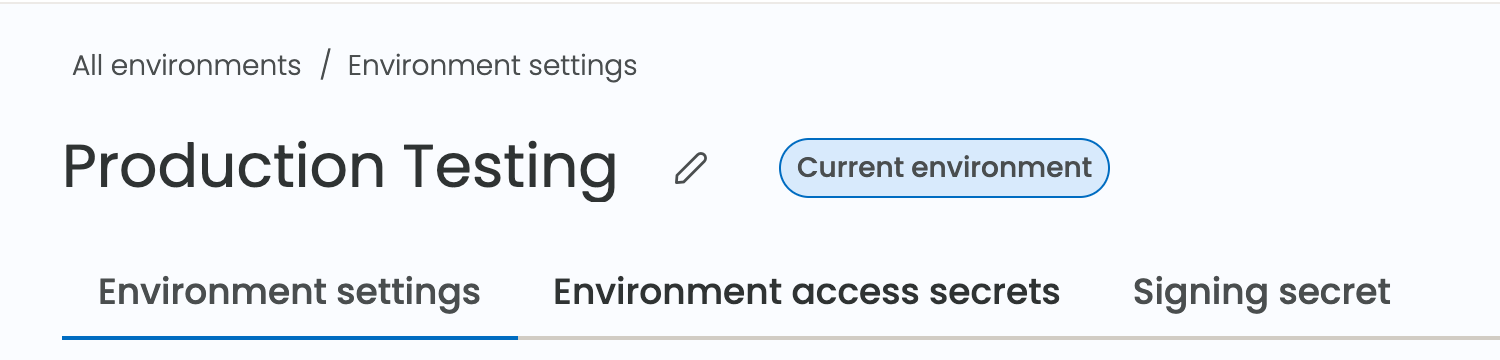Click the breadcrumb slash separator
Viewport: 1500px width, 360px height.
325,66
